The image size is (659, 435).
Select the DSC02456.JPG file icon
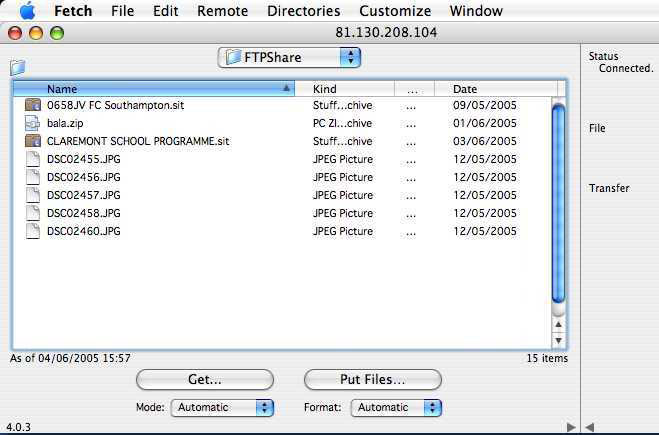pyautogui.click(x=33, y=177)
